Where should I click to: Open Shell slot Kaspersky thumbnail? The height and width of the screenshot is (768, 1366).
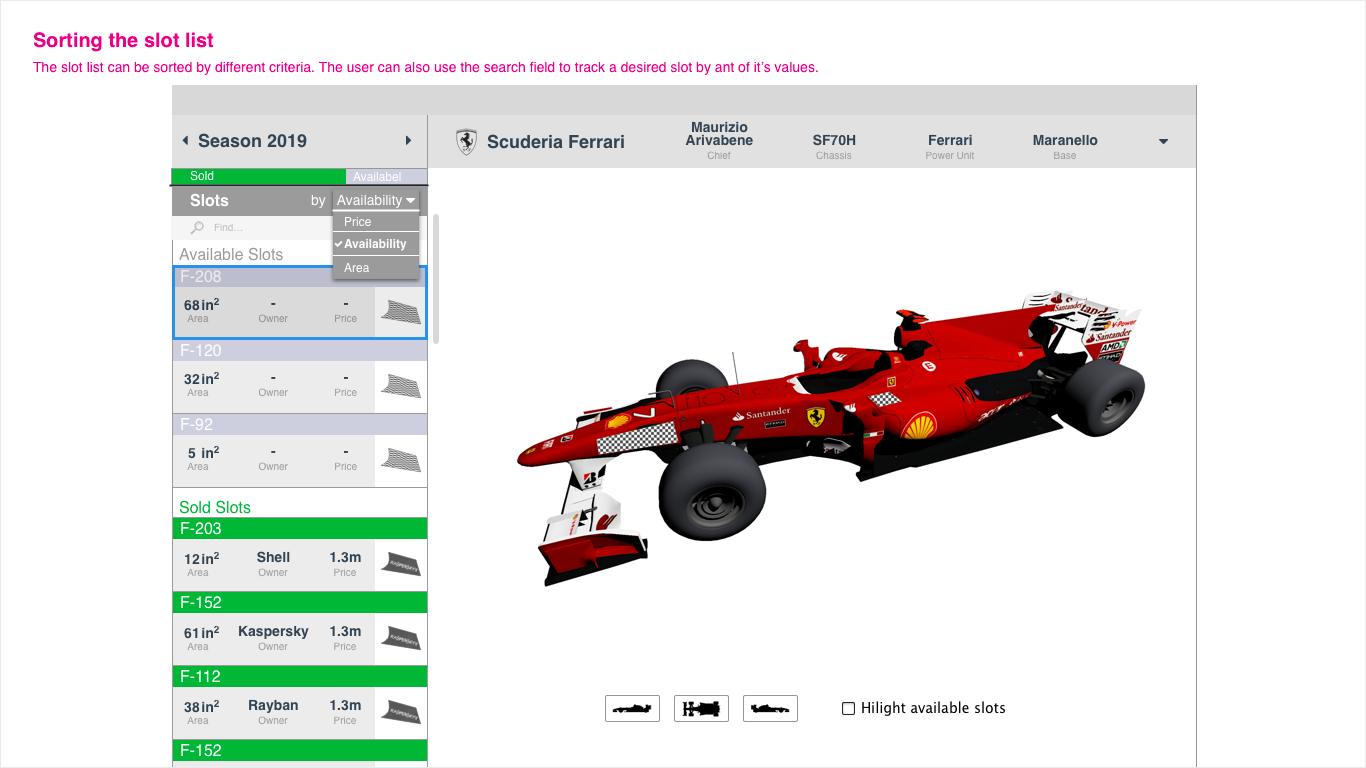400,564
